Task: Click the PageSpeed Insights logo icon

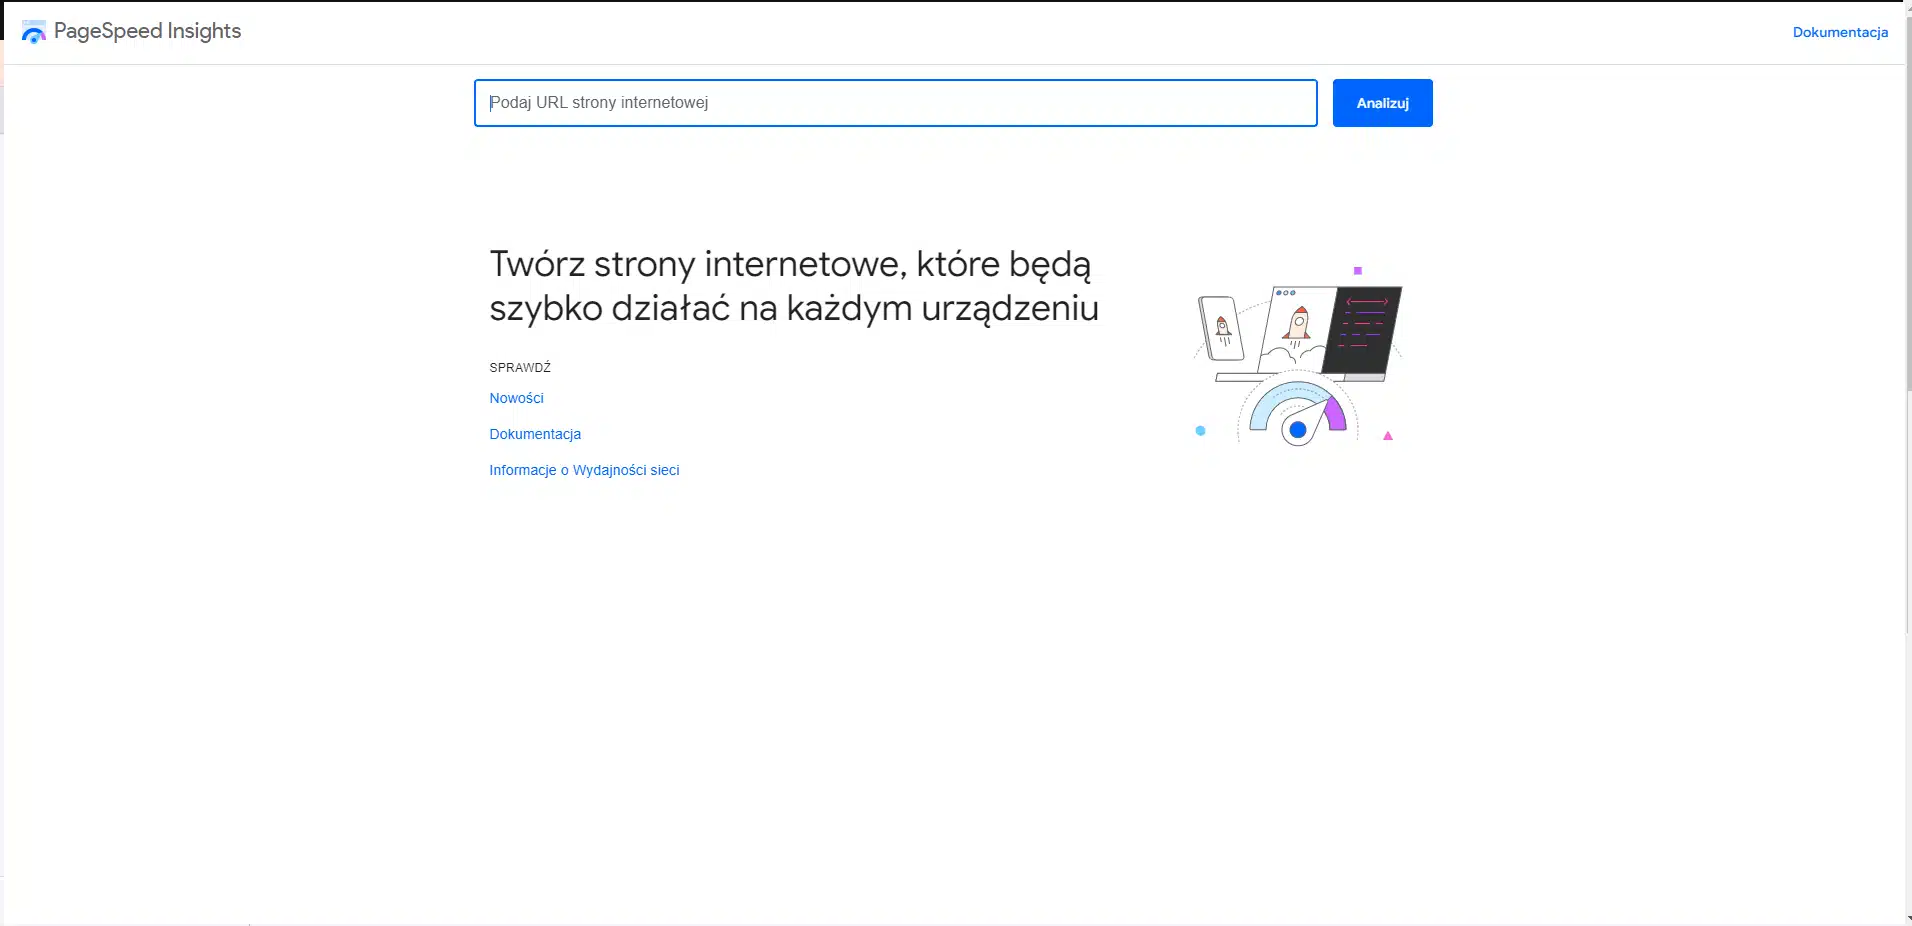Action: [x=33, y=32]
